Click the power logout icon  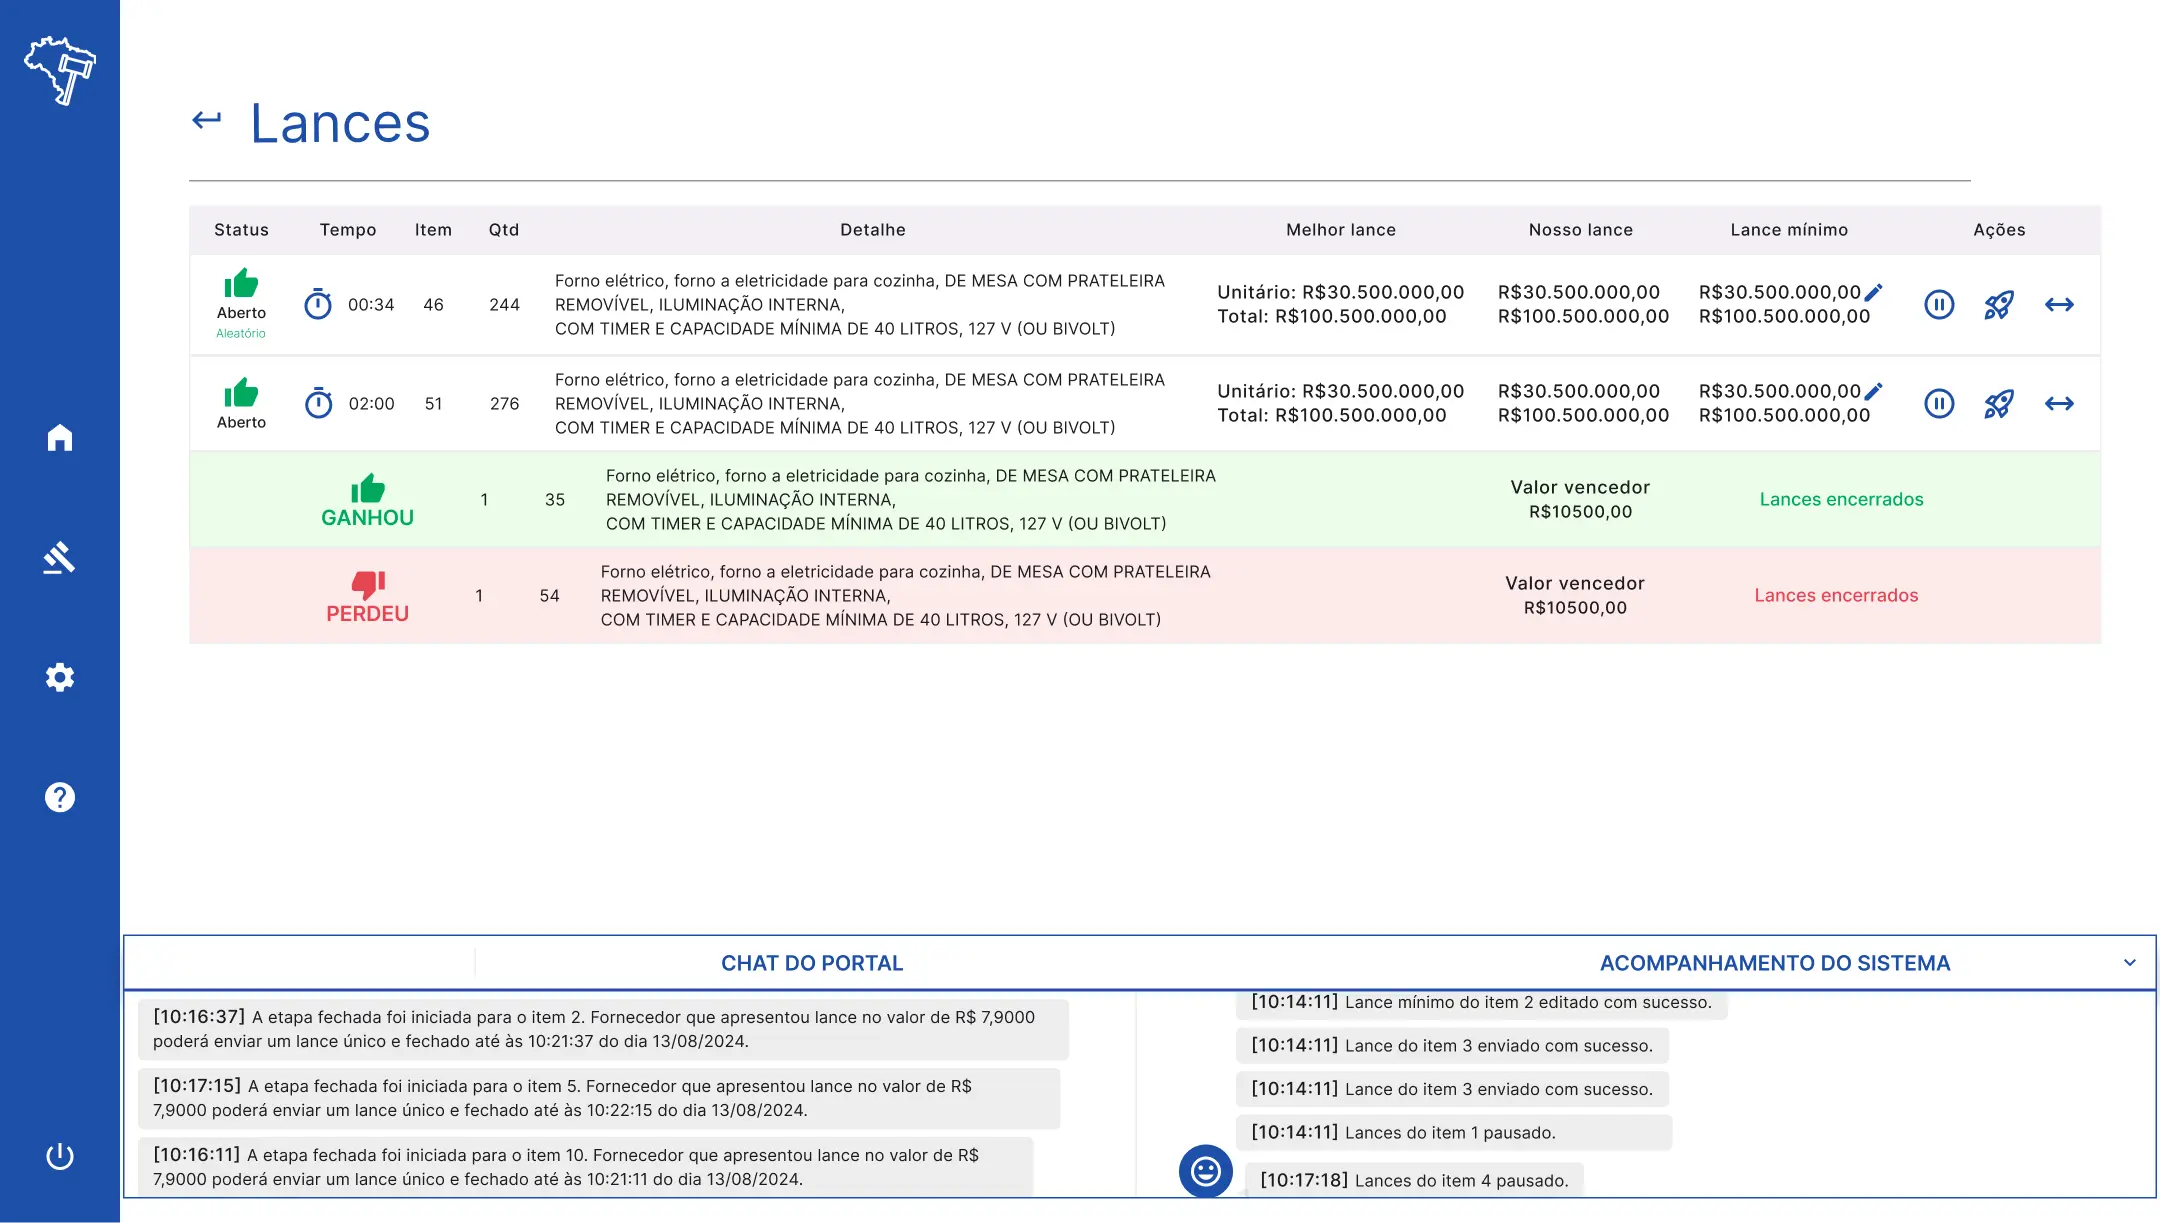tap(60, 1156)
